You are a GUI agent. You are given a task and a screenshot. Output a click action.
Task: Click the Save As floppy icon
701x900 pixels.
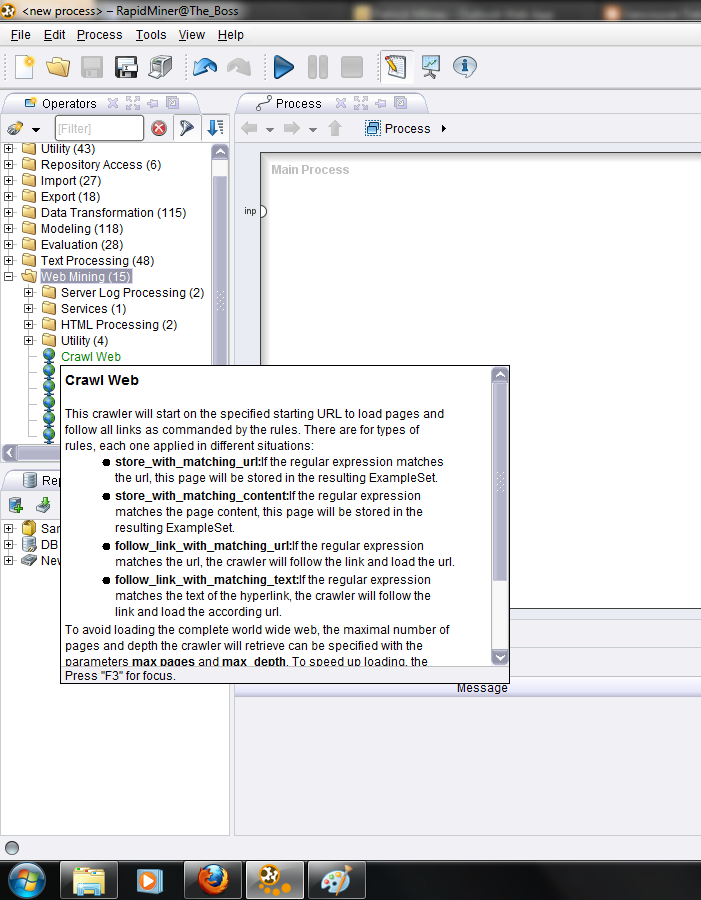[x=126, y=67]
